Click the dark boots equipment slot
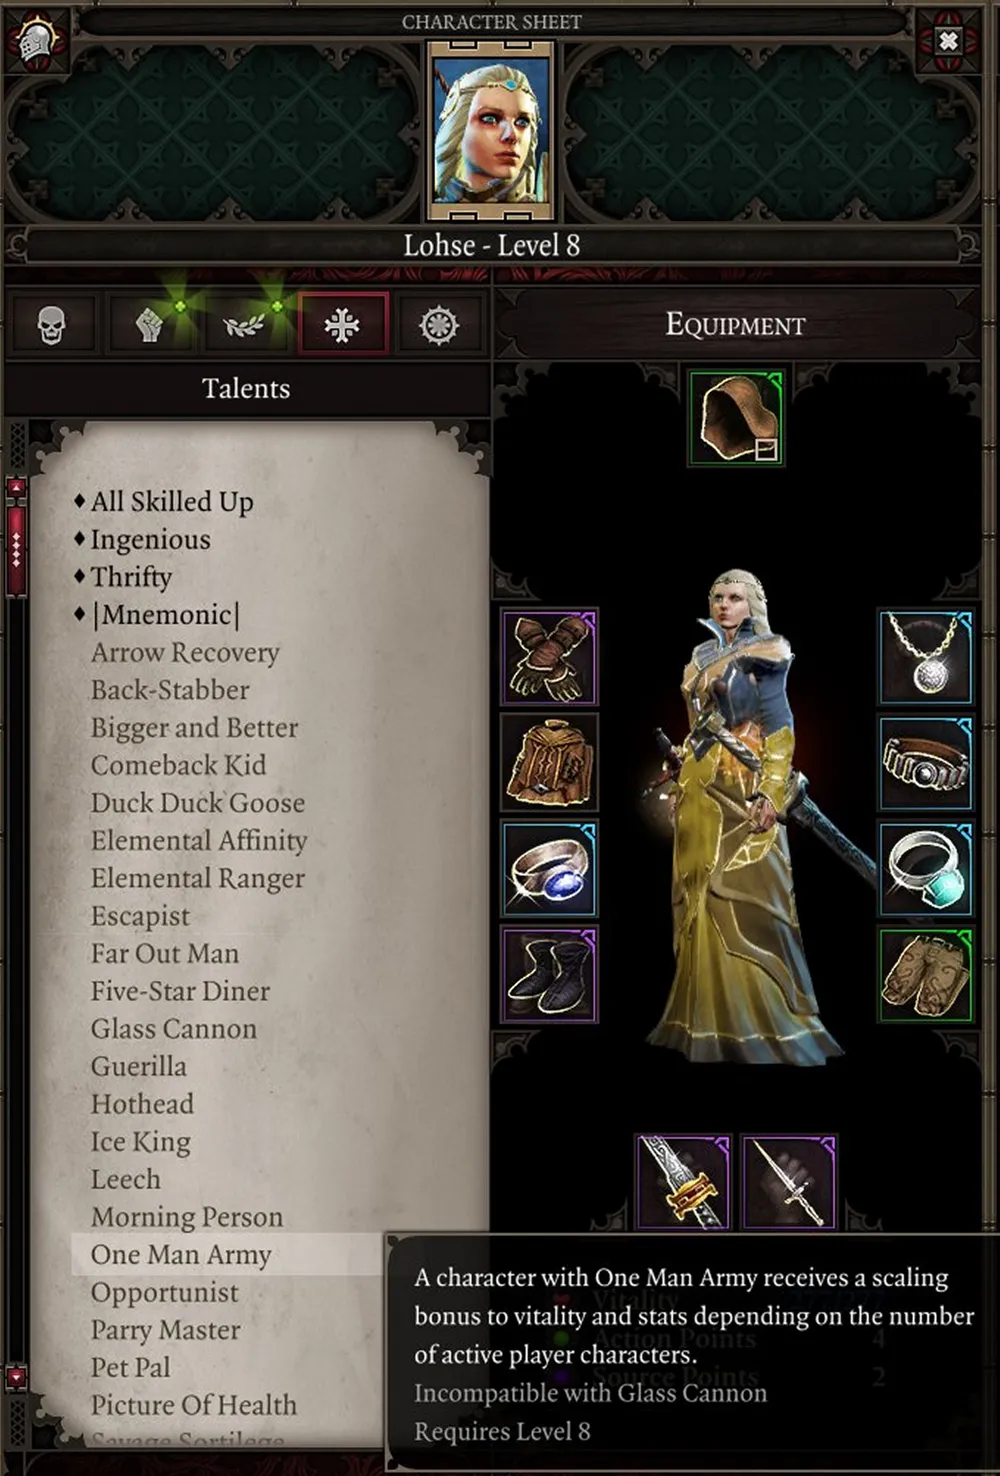The image size is (1000, 1476). 549,975
